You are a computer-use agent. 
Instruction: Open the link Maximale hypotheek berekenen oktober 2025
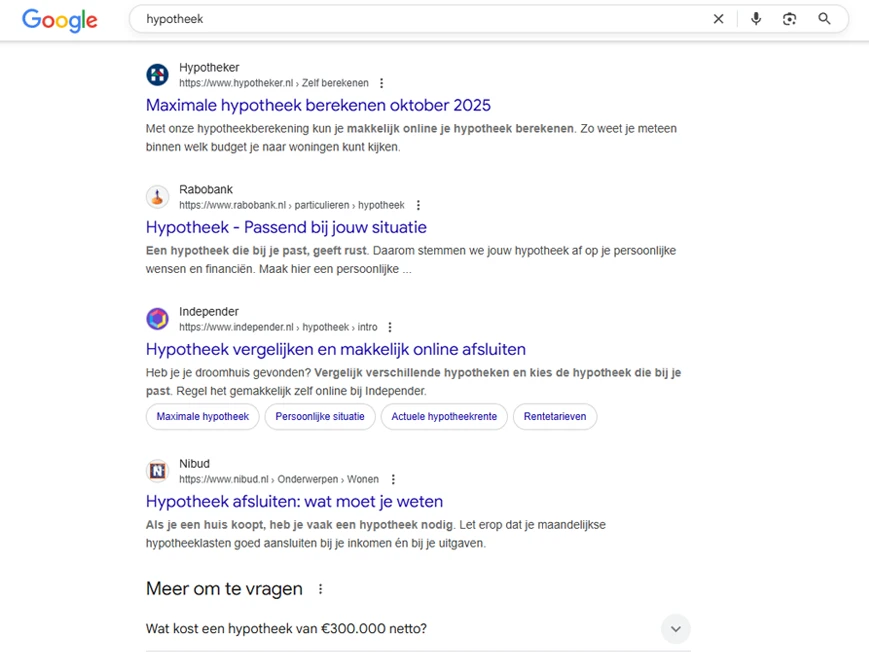tap(318, 105)
